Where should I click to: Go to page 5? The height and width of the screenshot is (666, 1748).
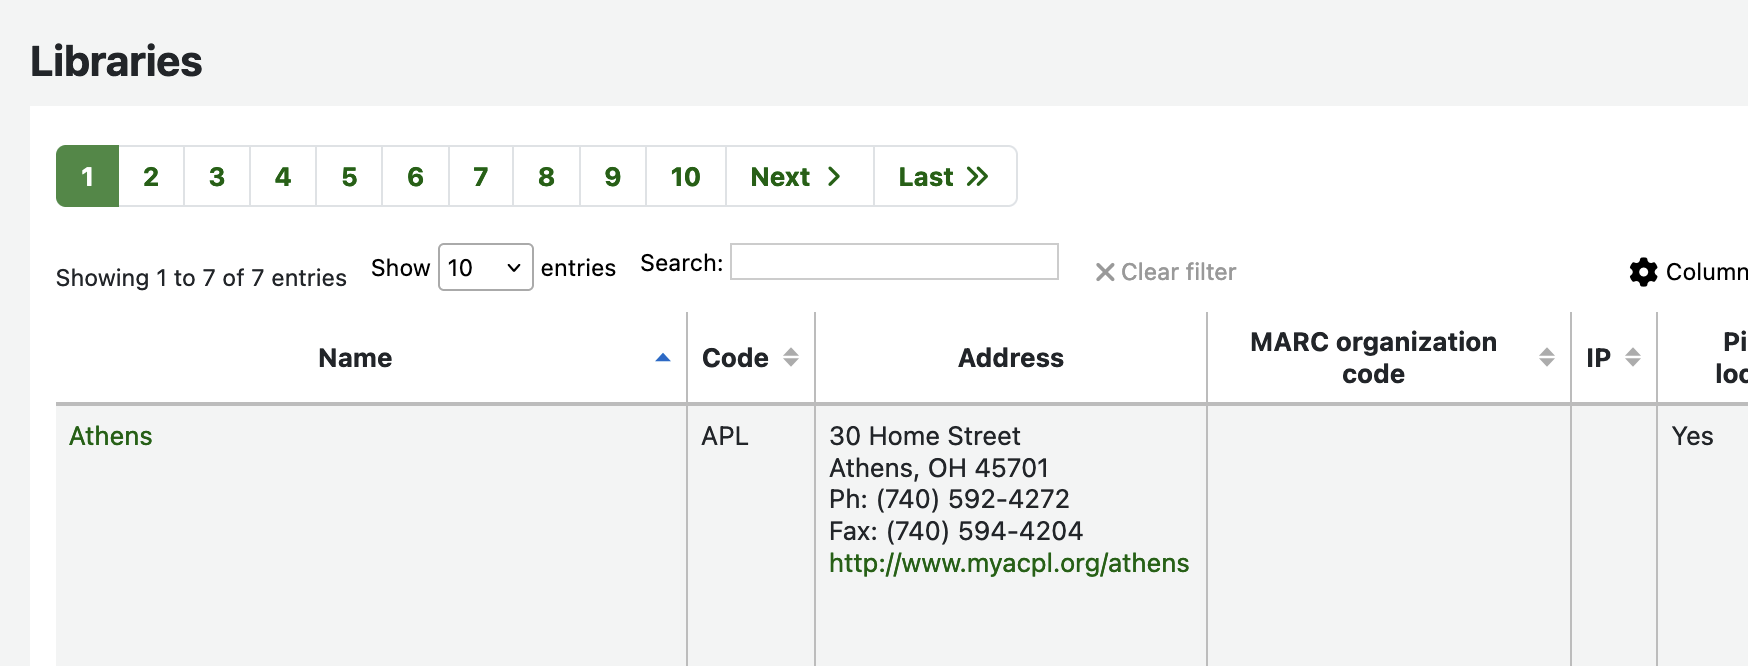pos(349,177)
